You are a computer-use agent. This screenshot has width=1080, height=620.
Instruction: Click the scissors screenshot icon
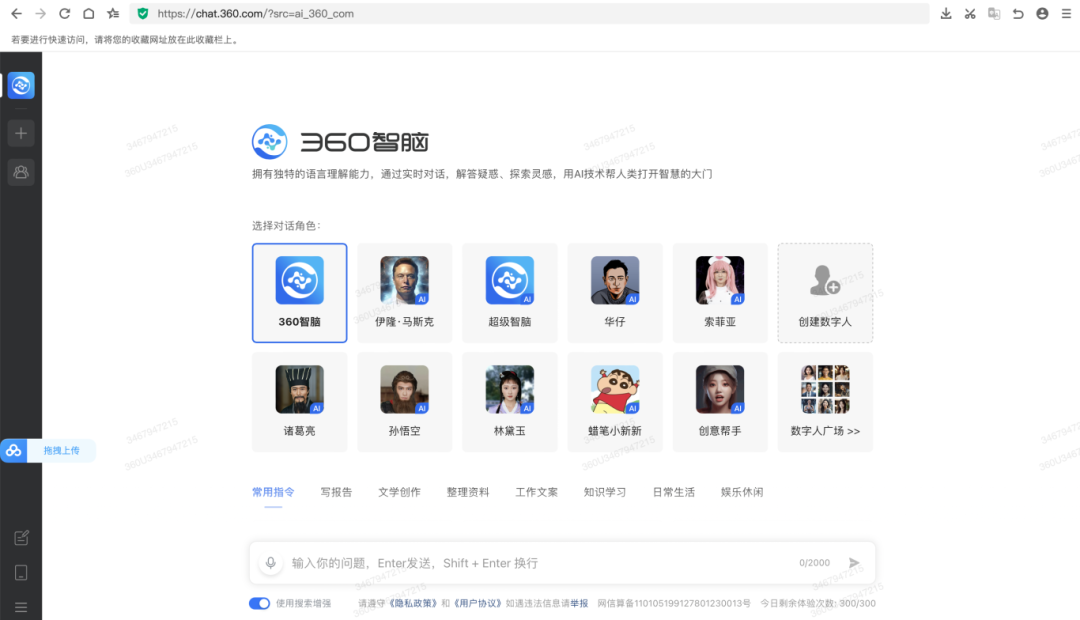pos(970,14)
